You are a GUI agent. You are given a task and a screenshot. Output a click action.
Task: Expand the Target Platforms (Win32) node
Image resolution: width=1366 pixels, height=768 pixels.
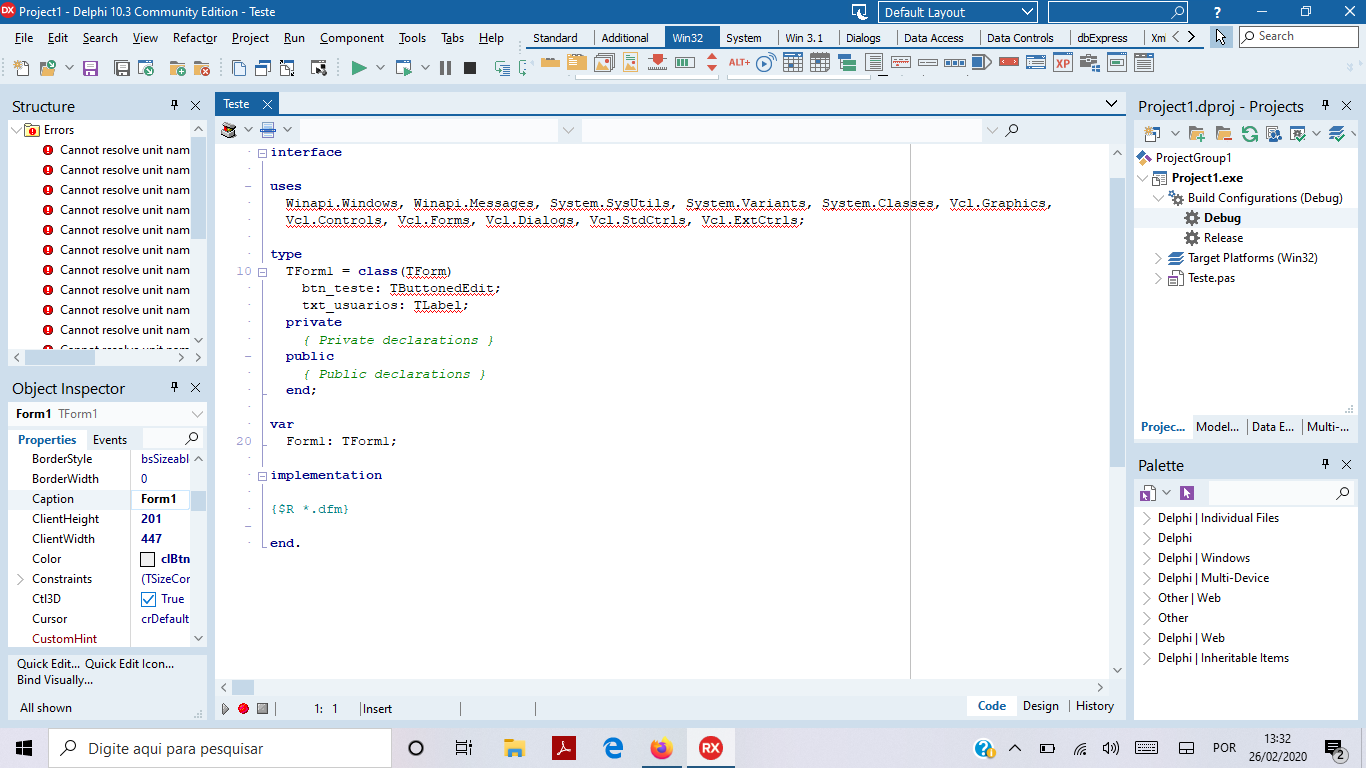(x=1160, y=258)
